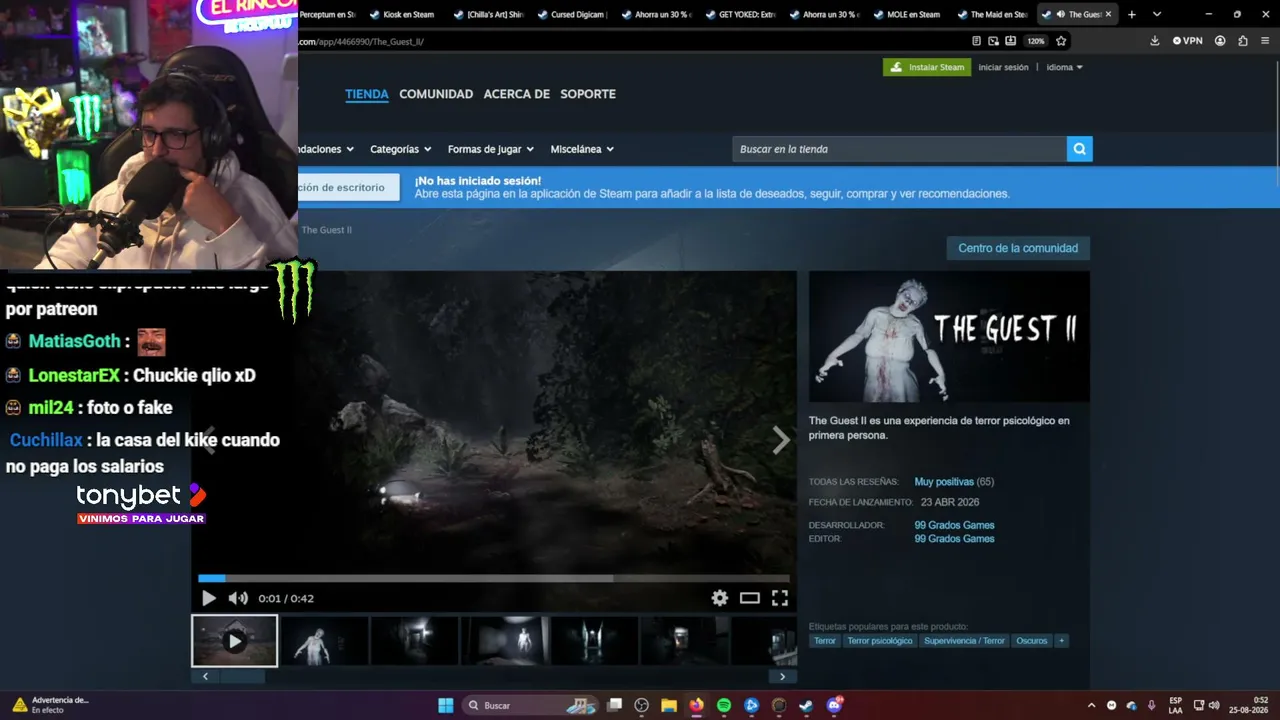Image resolution: width=1280 pixels, height=720 pixels.
Task: Open Steam from the taskbar
Action: [x=806, y=705]
